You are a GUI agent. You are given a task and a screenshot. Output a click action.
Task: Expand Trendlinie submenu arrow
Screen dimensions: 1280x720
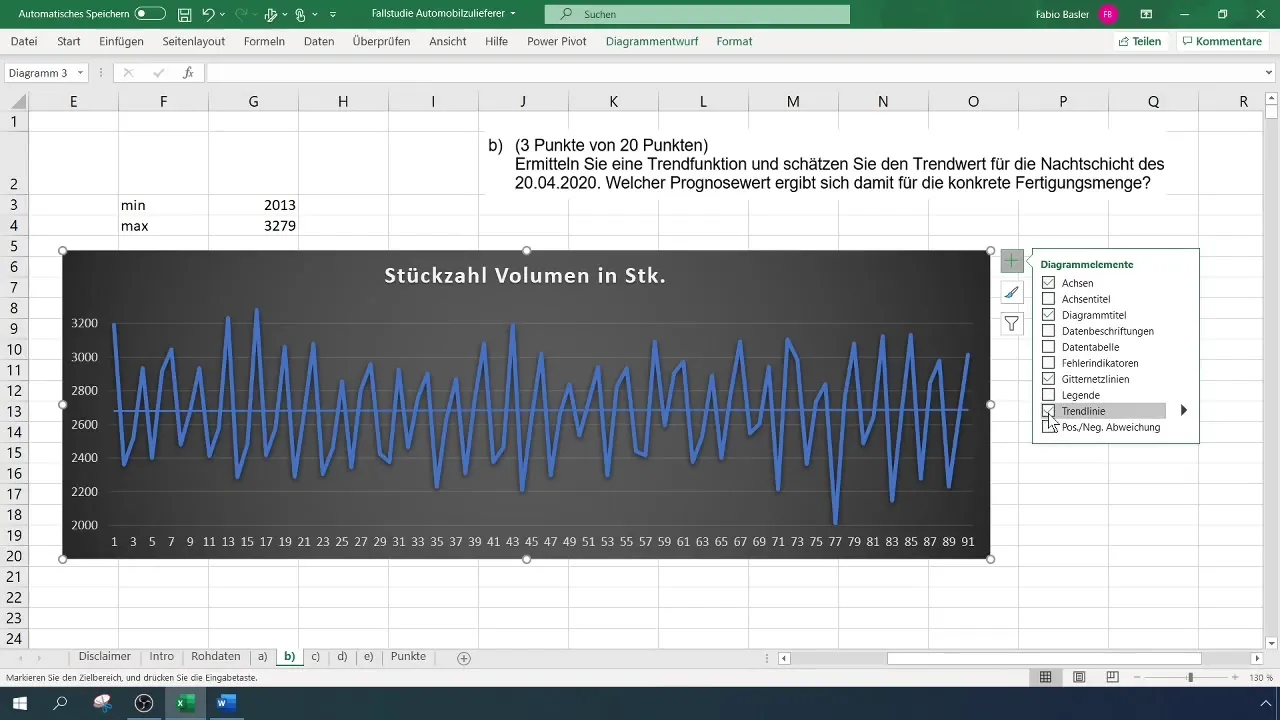[1183, 410]
